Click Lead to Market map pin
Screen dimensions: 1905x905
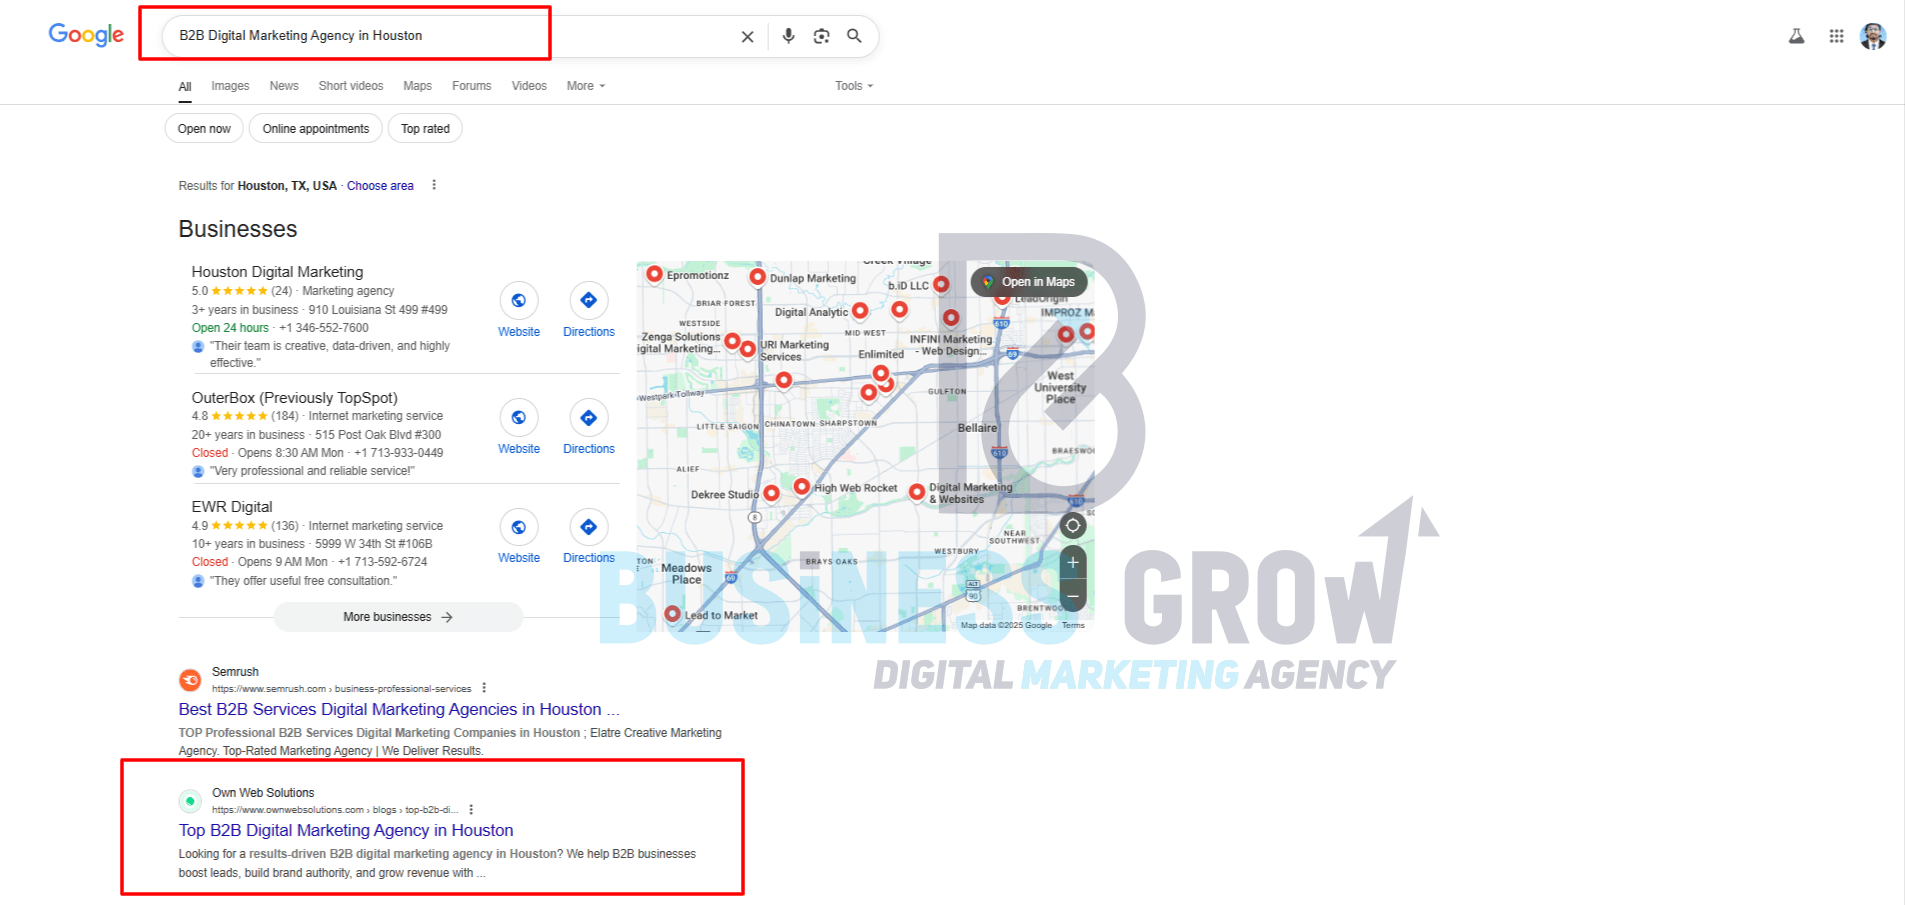(672, 614)
